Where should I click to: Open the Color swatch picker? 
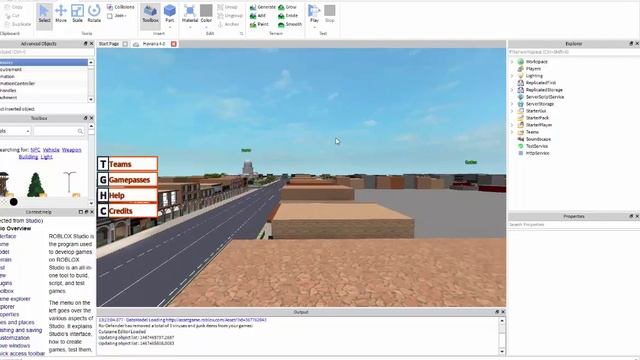coord(206,12)
